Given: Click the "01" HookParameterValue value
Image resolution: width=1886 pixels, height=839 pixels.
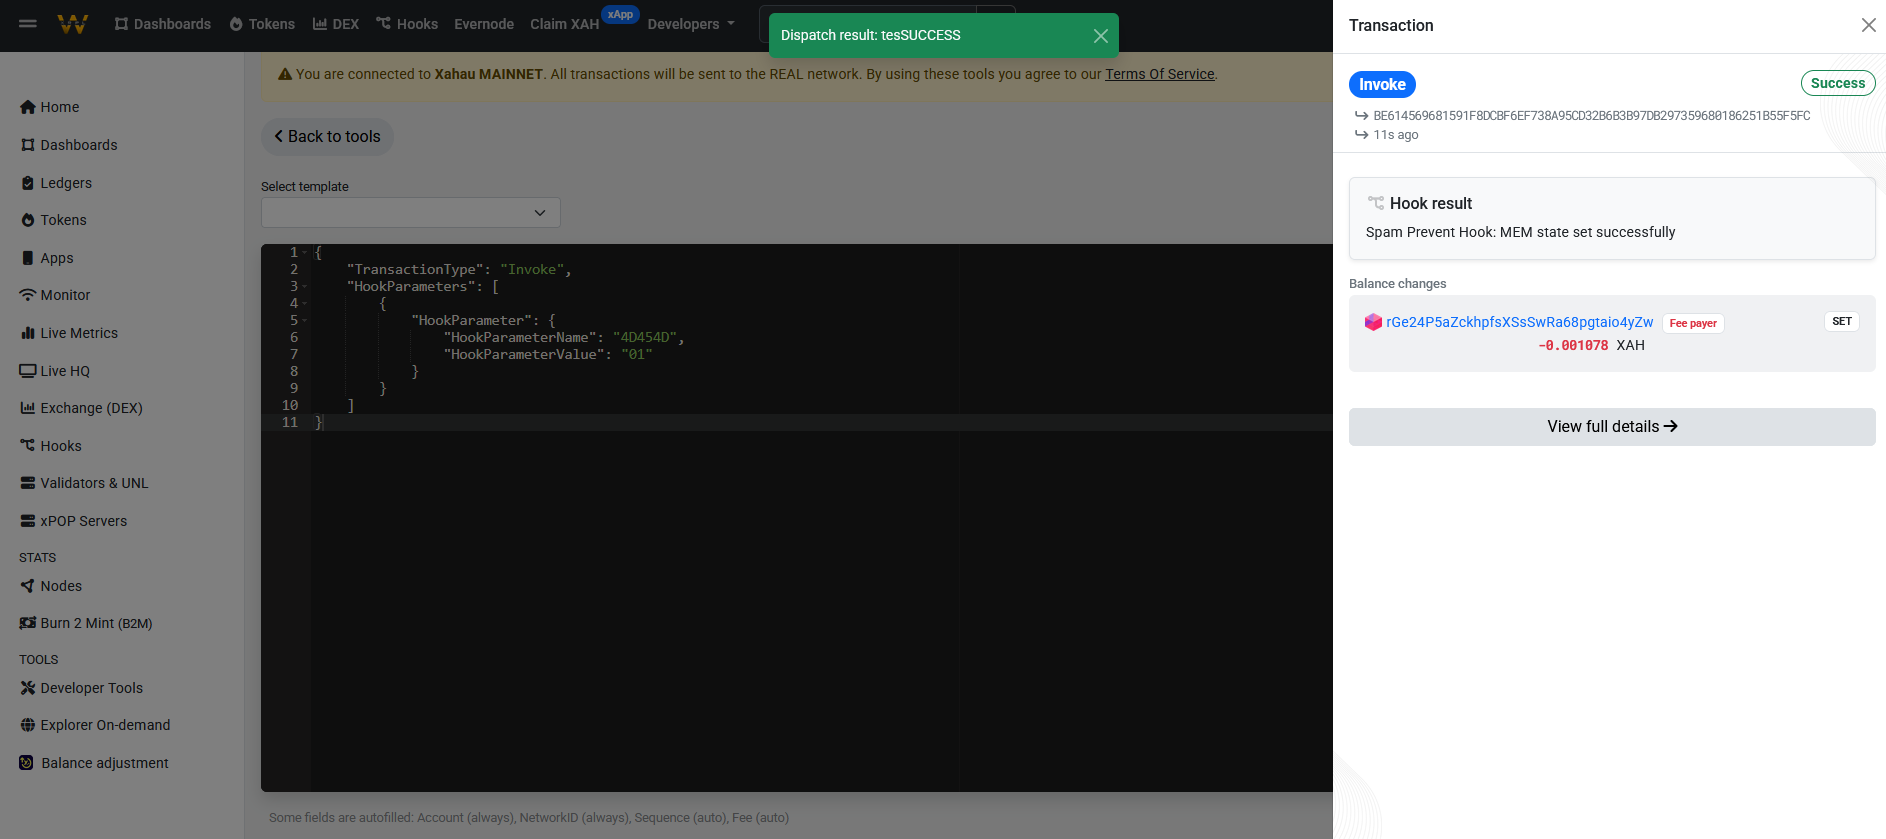Looking at the screenshot, I should click(x=636, y=355).
